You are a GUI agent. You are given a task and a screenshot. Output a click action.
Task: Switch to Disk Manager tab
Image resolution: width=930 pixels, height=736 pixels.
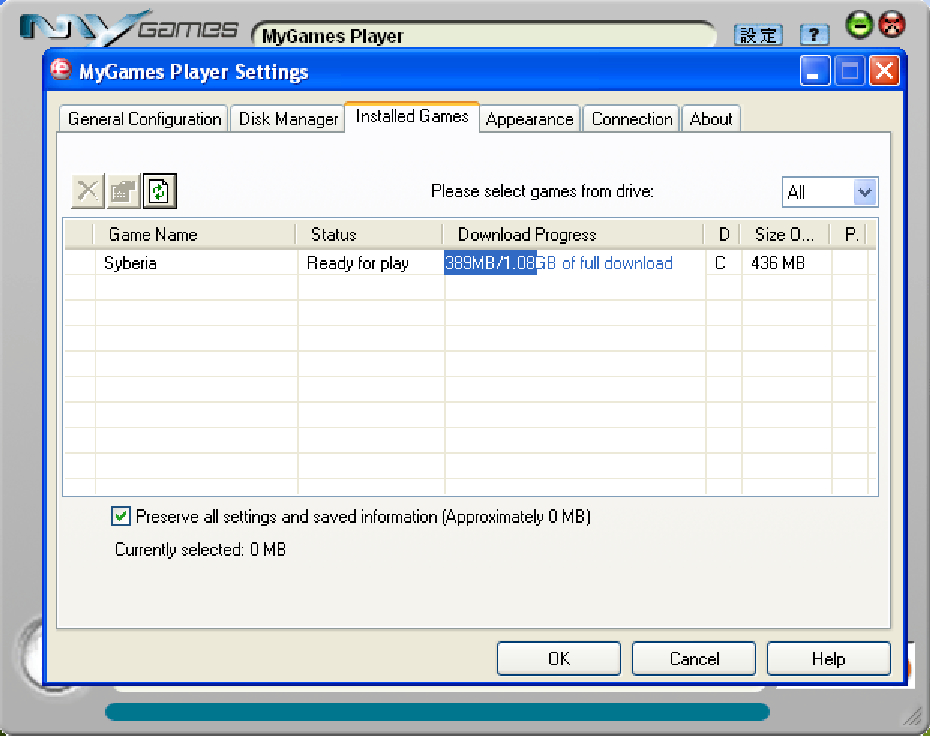(288, 119)
